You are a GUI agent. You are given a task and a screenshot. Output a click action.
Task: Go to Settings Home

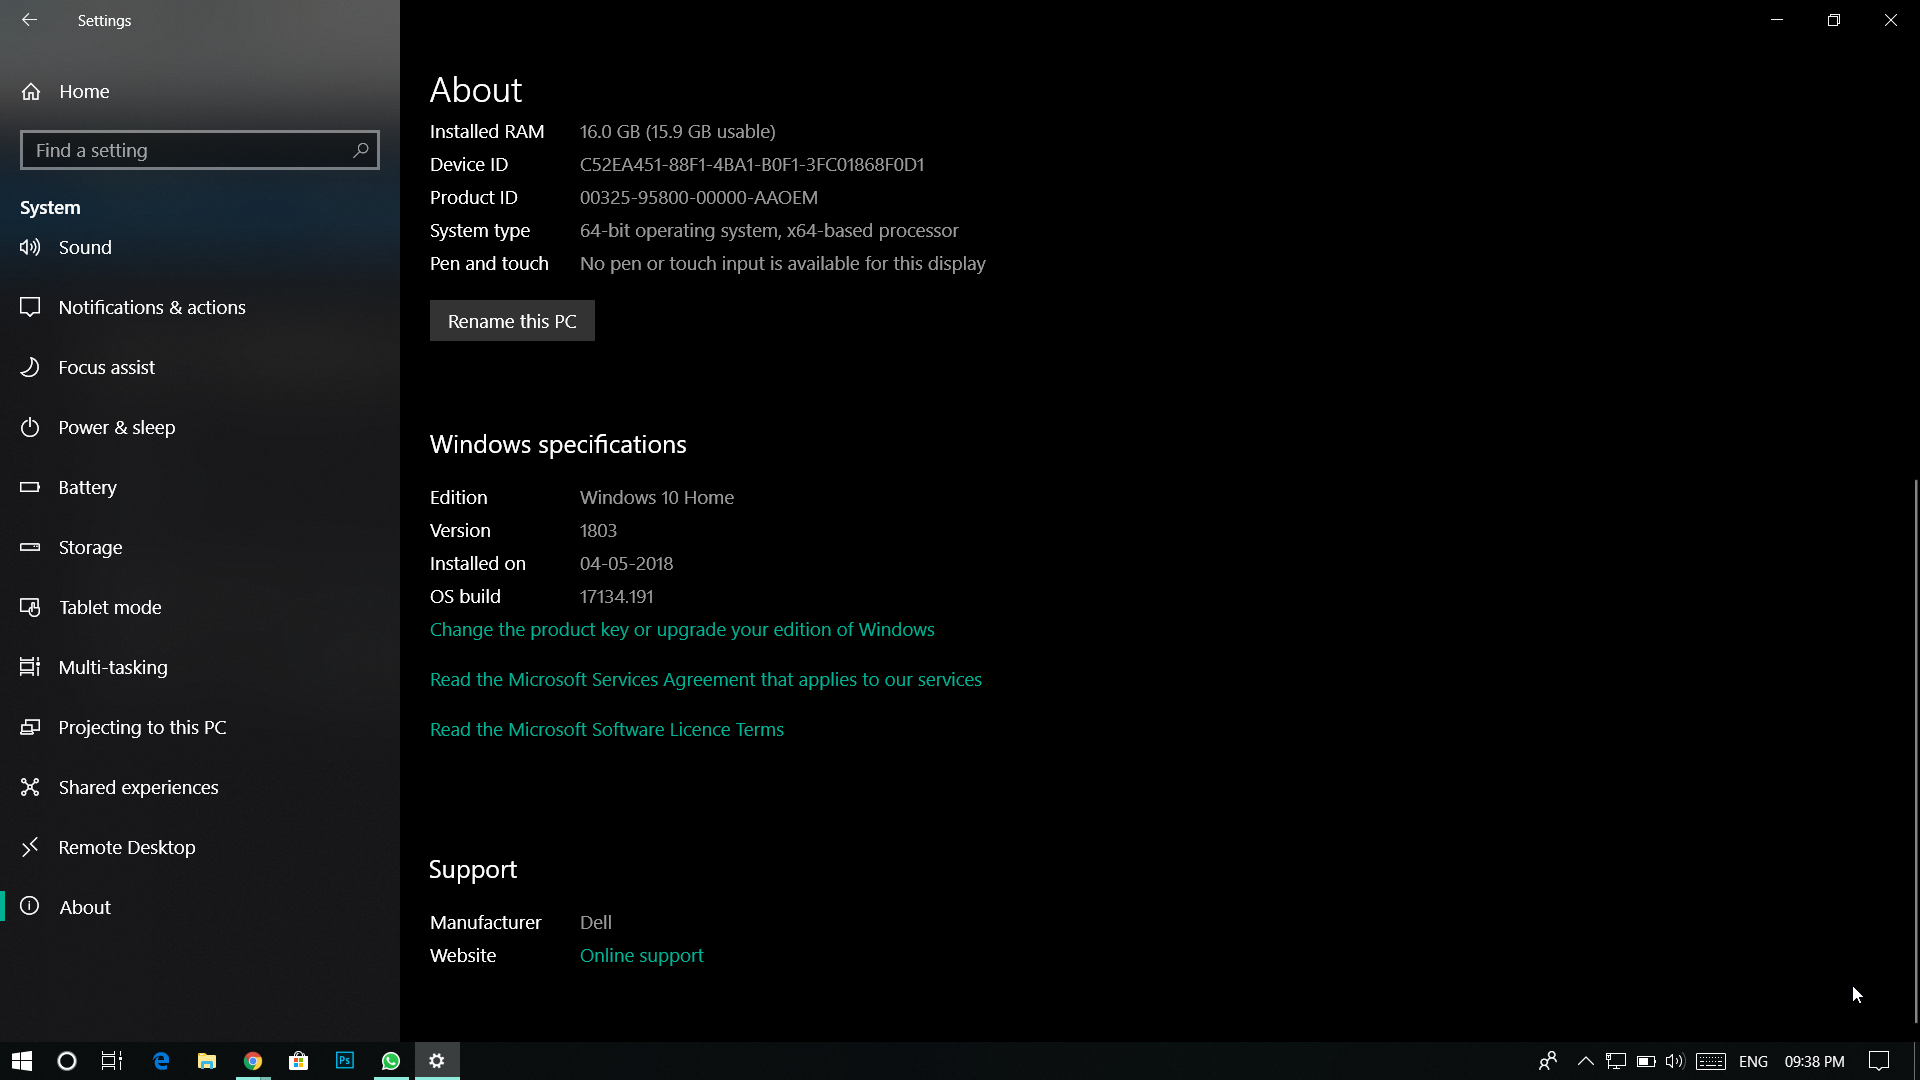(84, 91)
